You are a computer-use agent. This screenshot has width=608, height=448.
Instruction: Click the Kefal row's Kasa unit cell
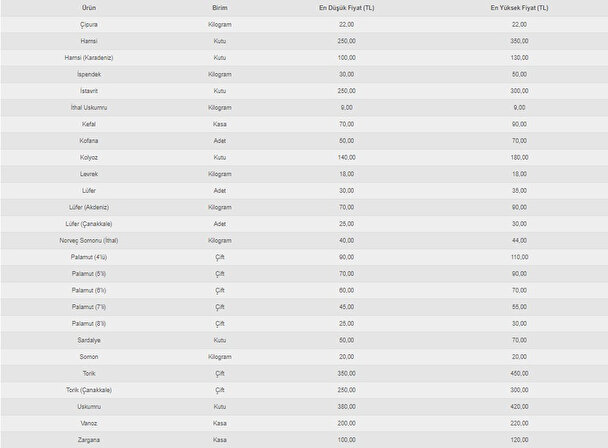pos(220,124)
